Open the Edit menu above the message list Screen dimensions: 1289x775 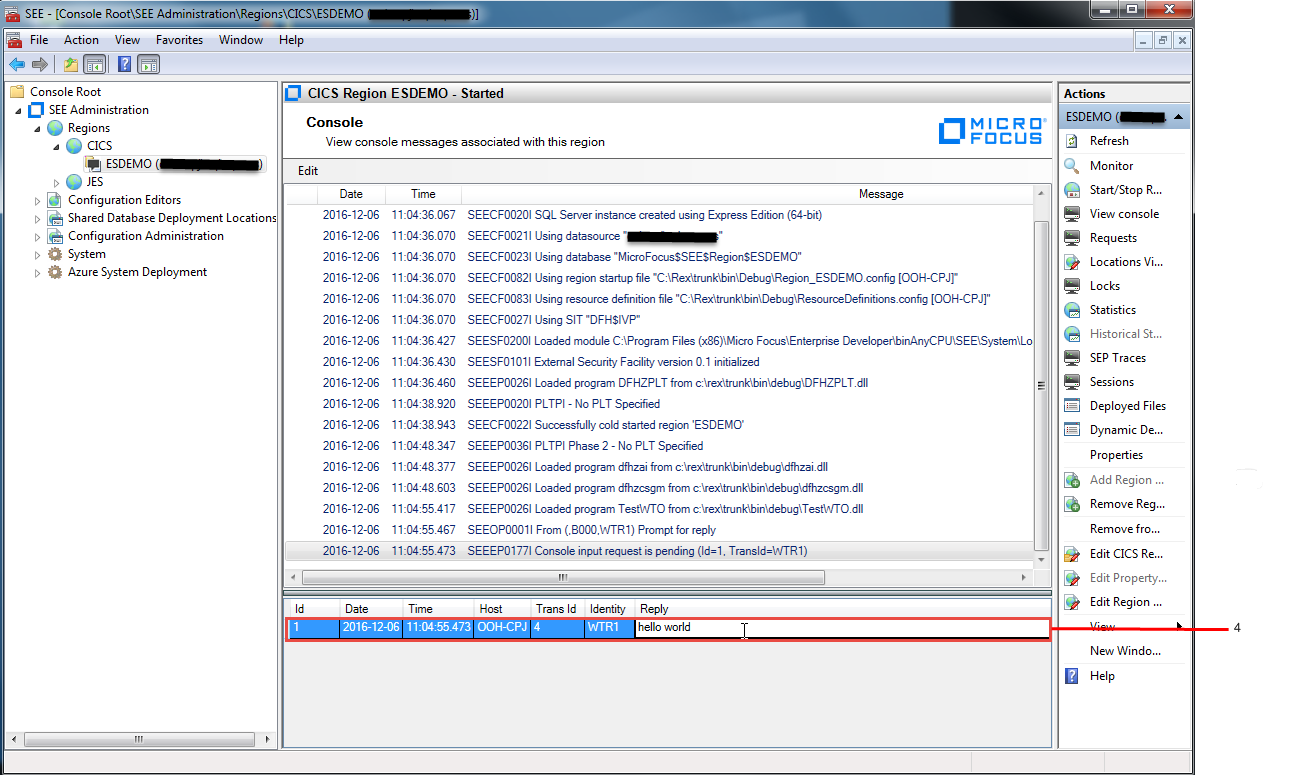308,171
